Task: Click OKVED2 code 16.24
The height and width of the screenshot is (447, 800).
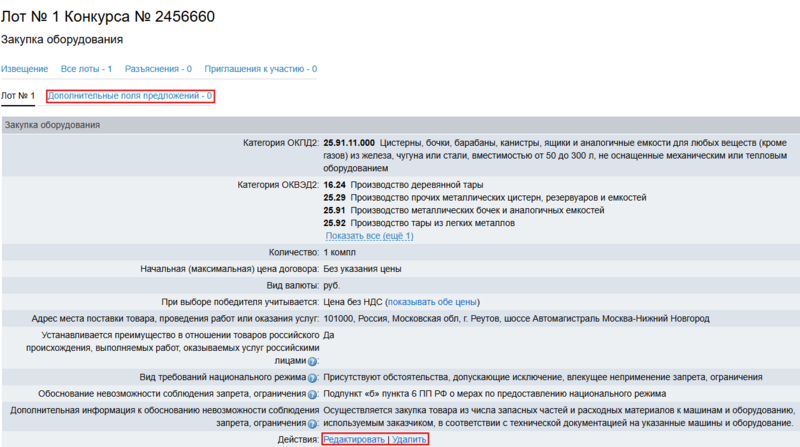Action: click(x=334, y=185)
